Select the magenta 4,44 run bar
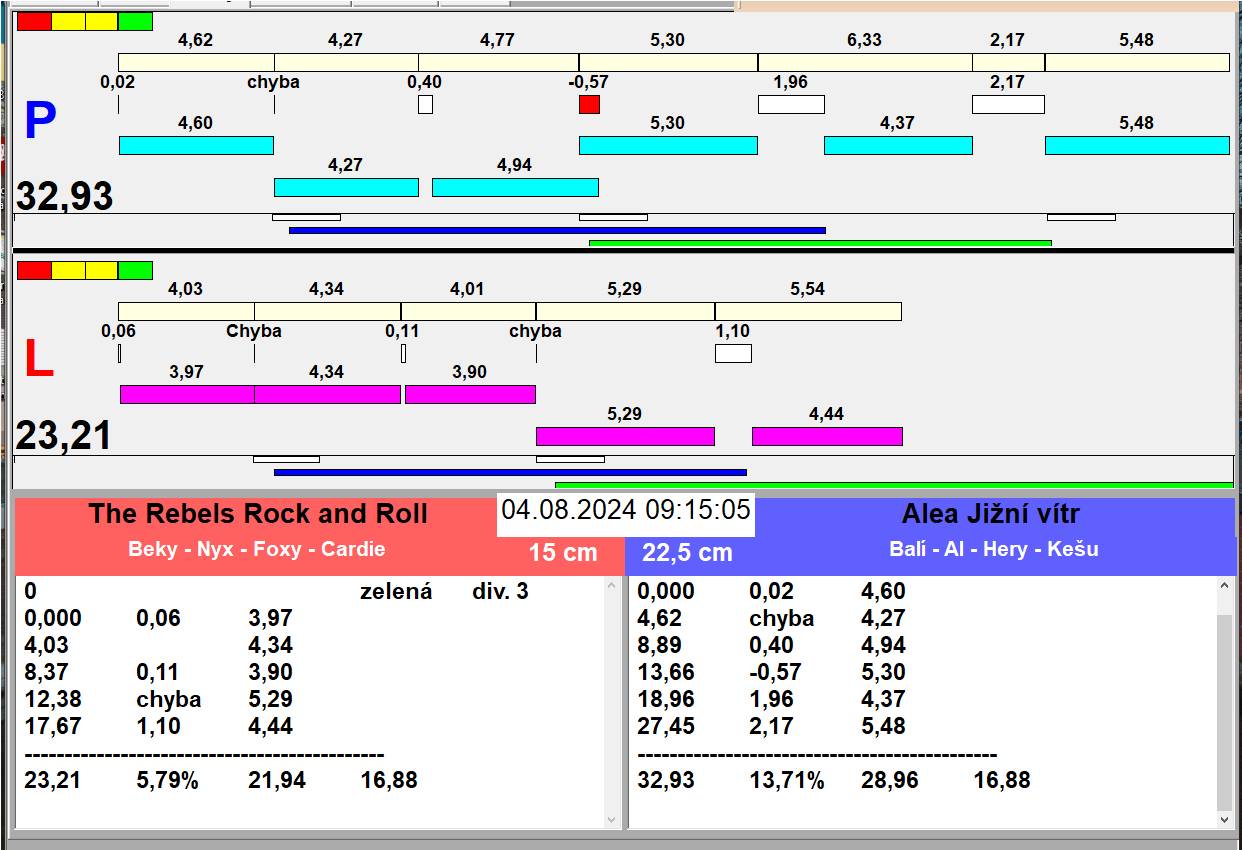This screenshot has height=850, width=1242. point(827,436)
